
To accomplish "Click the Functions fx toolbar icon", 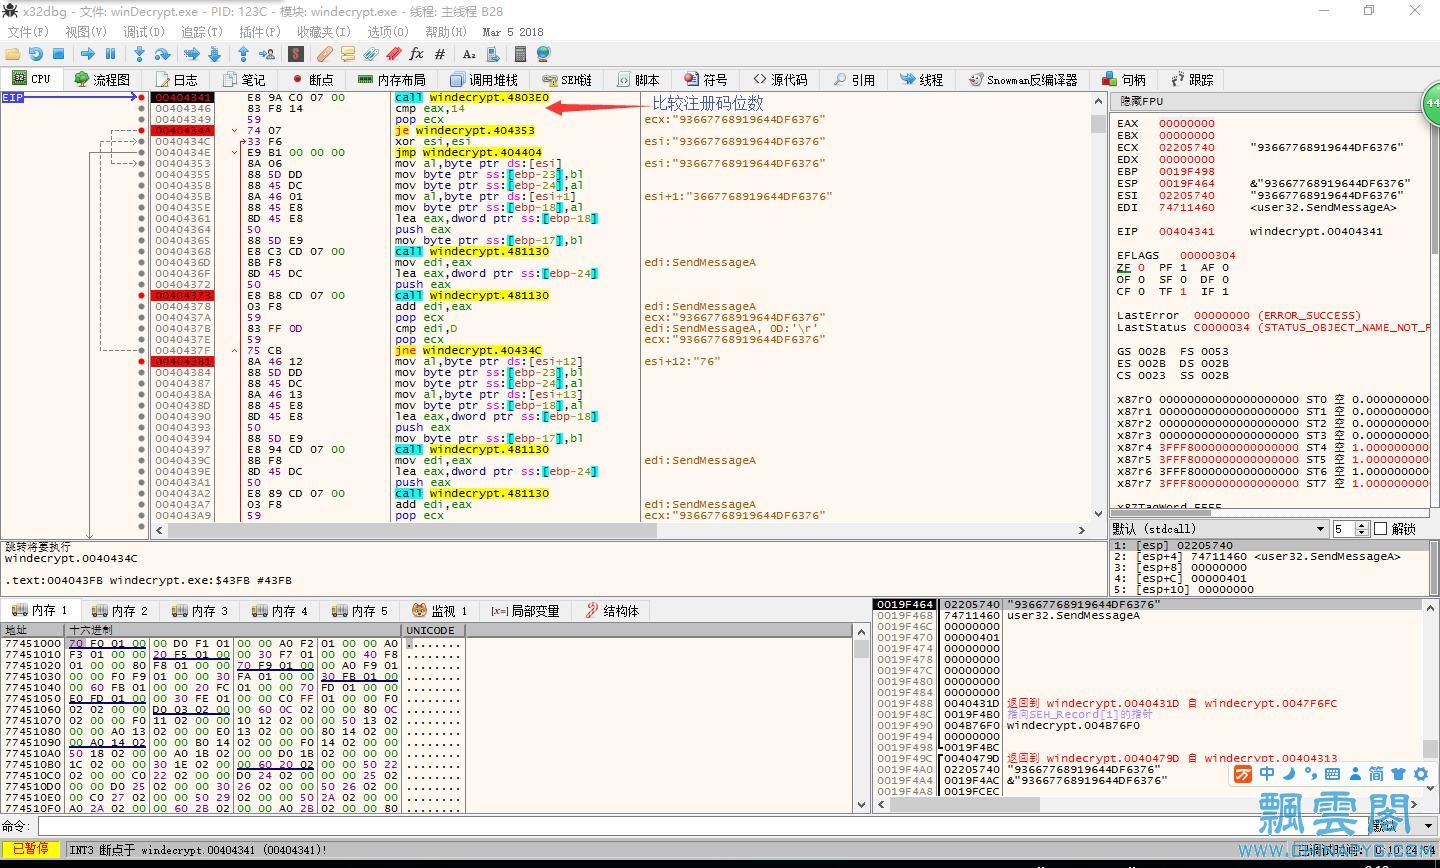I will [417, 54].
